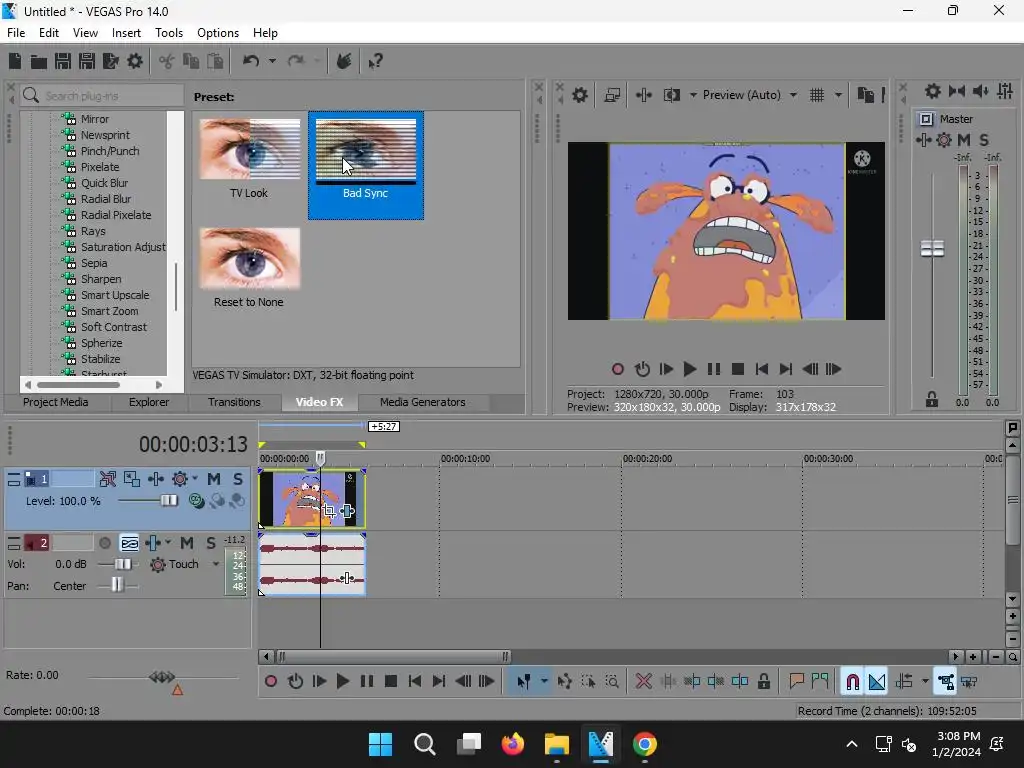Click the Master volume fader handle
The height and width of the screenshot is (768, 1024).
tap(932, 249)
